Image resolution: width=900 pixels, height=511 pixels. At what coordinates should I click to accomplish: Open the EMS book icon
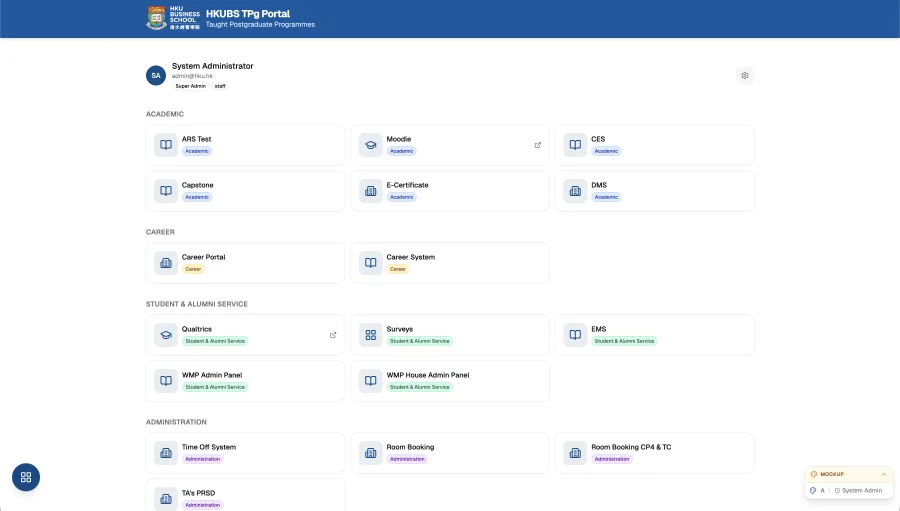click(x=575, y=335)
